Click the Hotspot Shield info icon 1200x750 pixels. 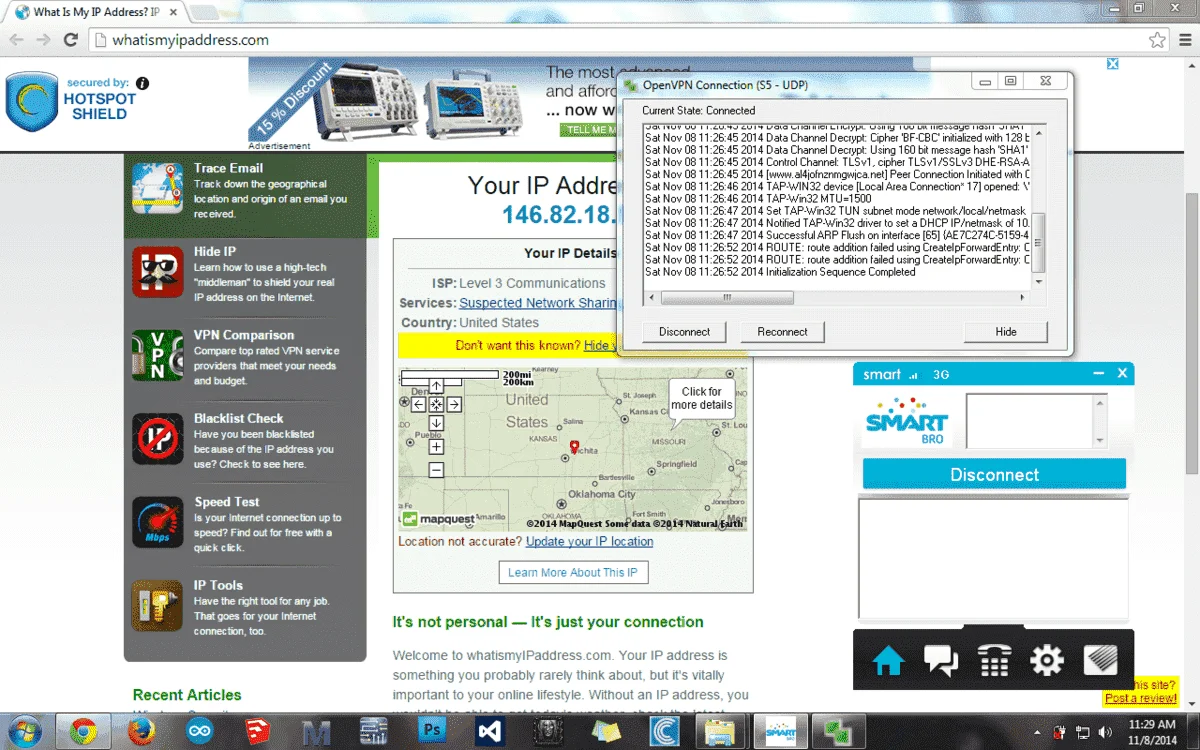tap(143, 83)
